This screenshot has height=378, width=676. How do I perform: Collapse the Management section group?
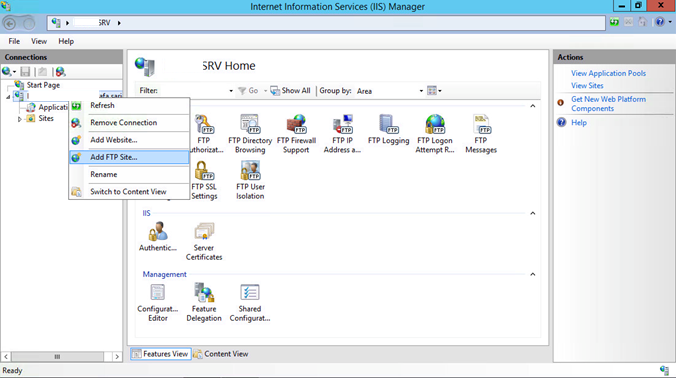[533, 275]
